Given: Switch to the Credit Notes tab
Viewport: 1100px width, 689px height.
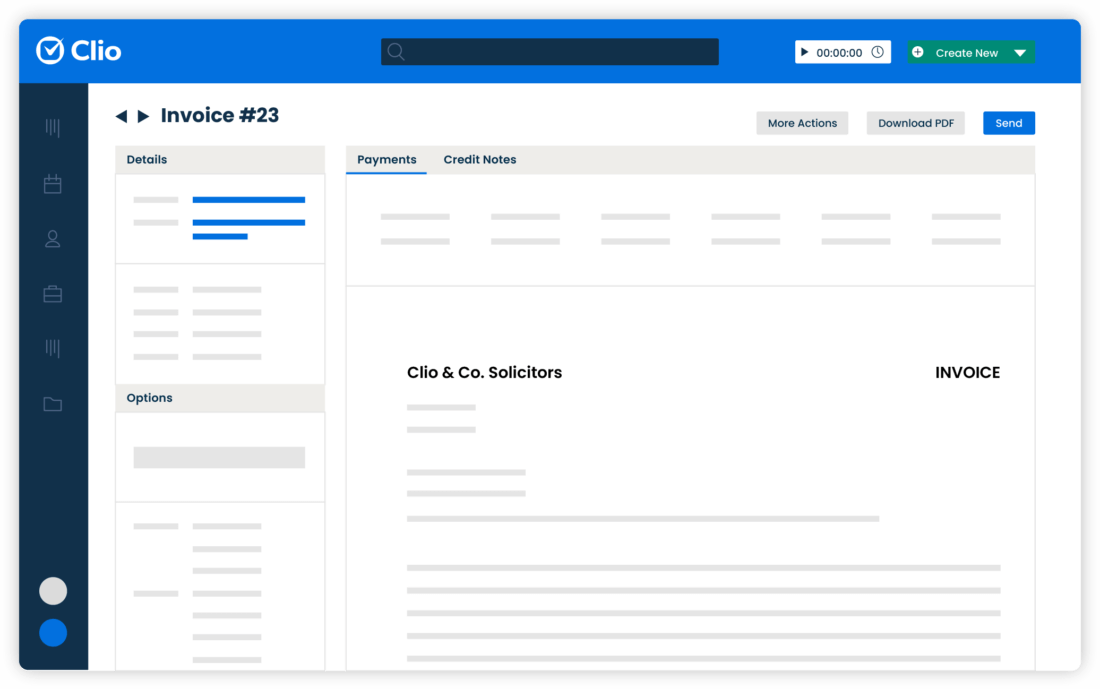Looking at the screenshot, I should point(480,159).
